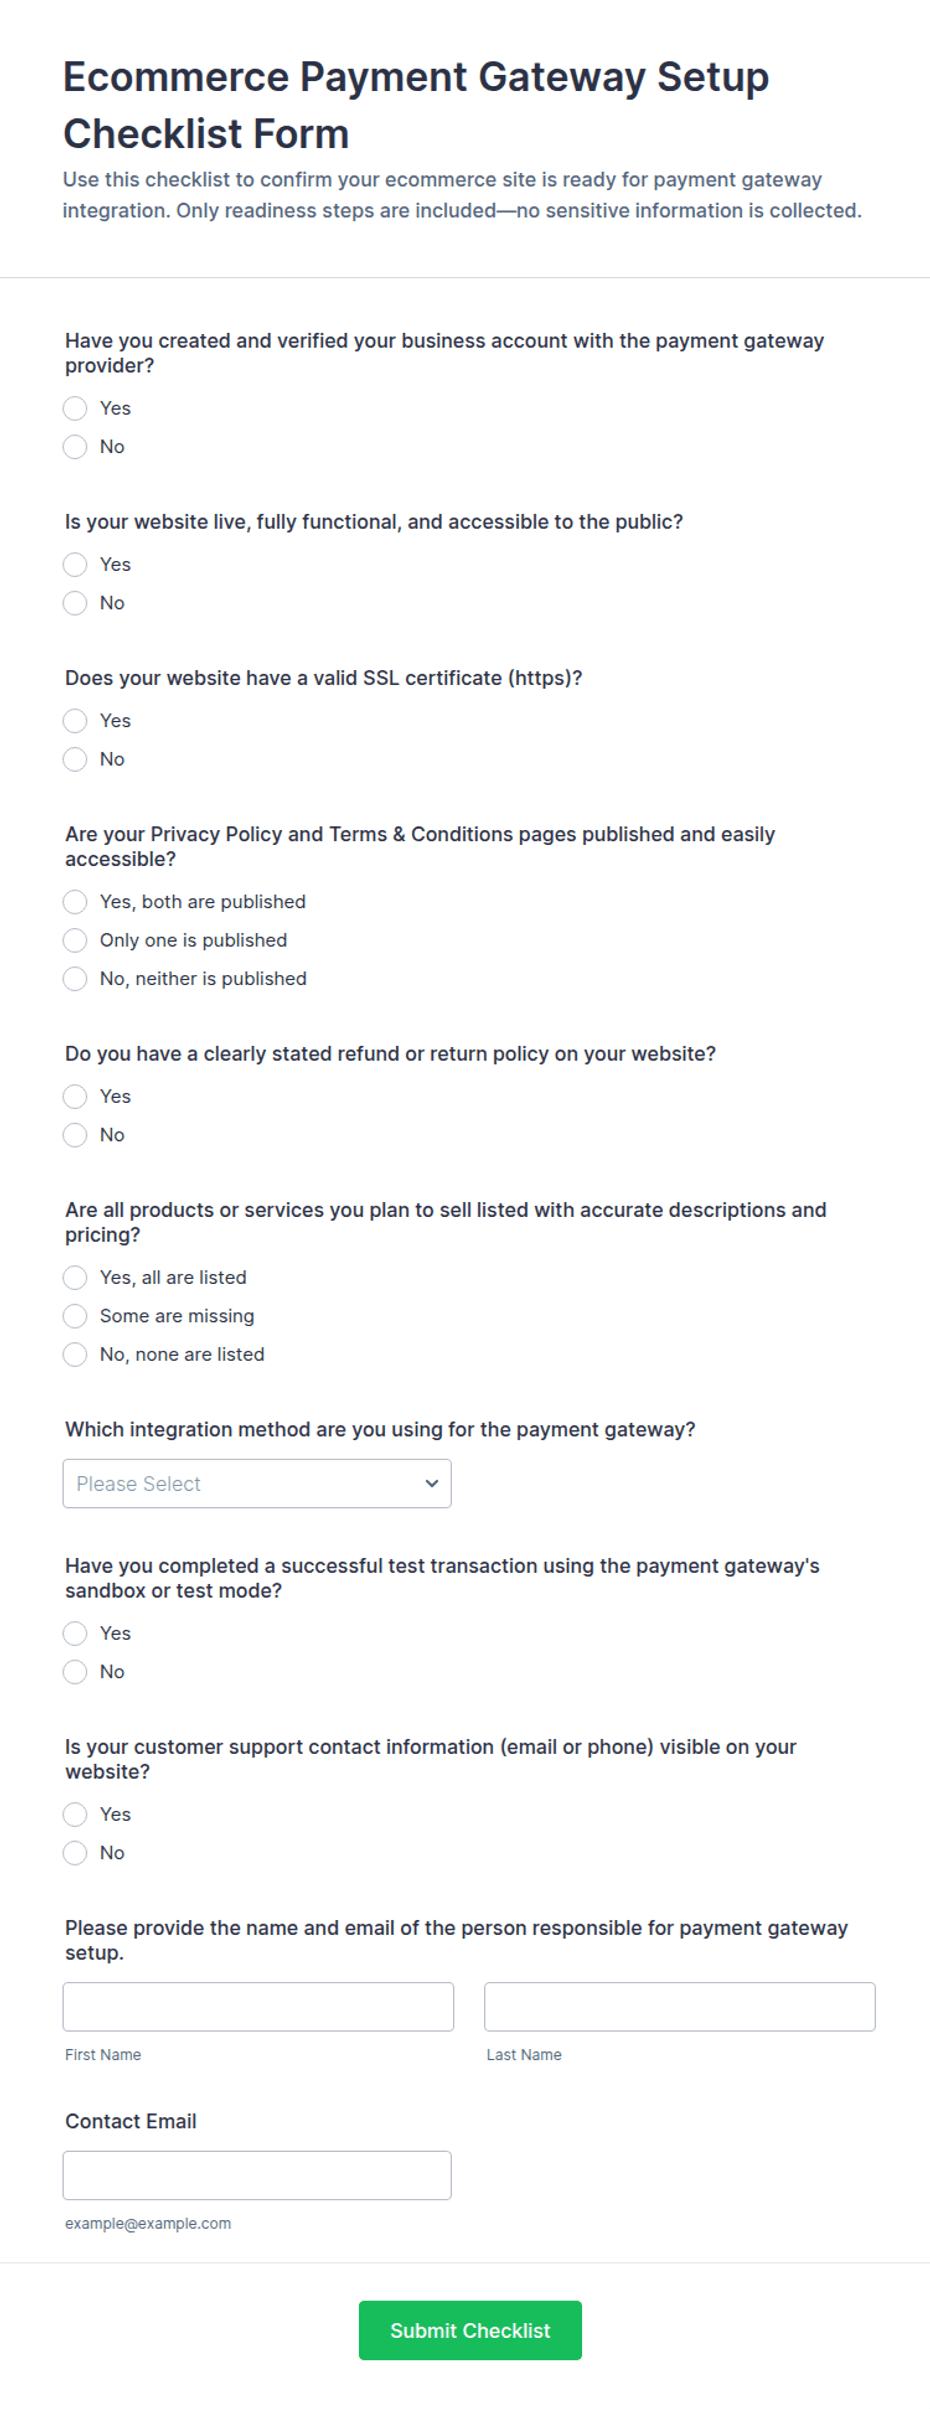Select No for verified business account question
Screen dimensions: 930x2409
(x=75, y=447)
